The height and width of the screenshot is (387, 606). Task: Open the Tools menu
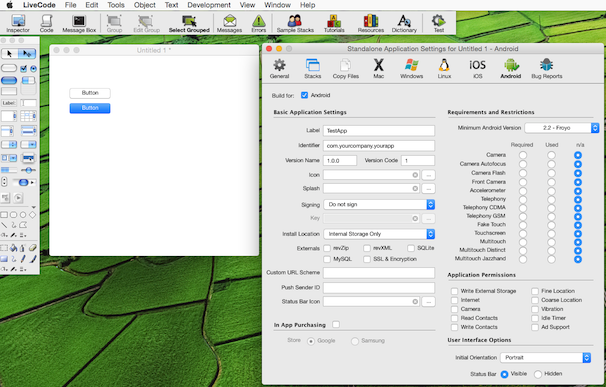click(116, 5)
